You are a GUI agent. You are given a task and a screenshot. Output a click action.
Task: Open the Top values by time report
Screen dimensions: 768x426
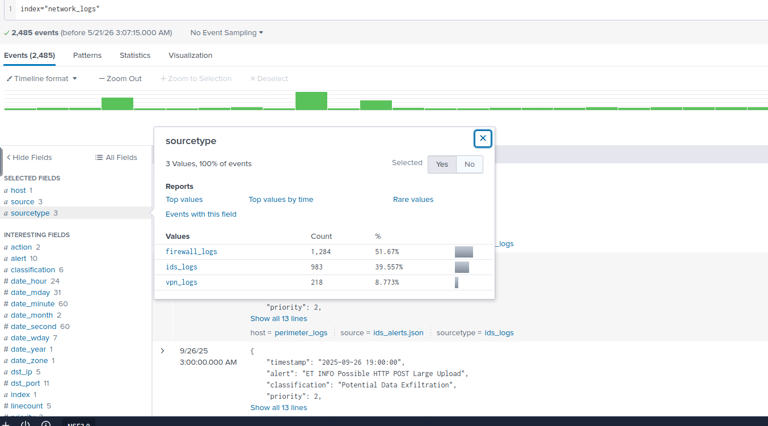pos(281,199)
